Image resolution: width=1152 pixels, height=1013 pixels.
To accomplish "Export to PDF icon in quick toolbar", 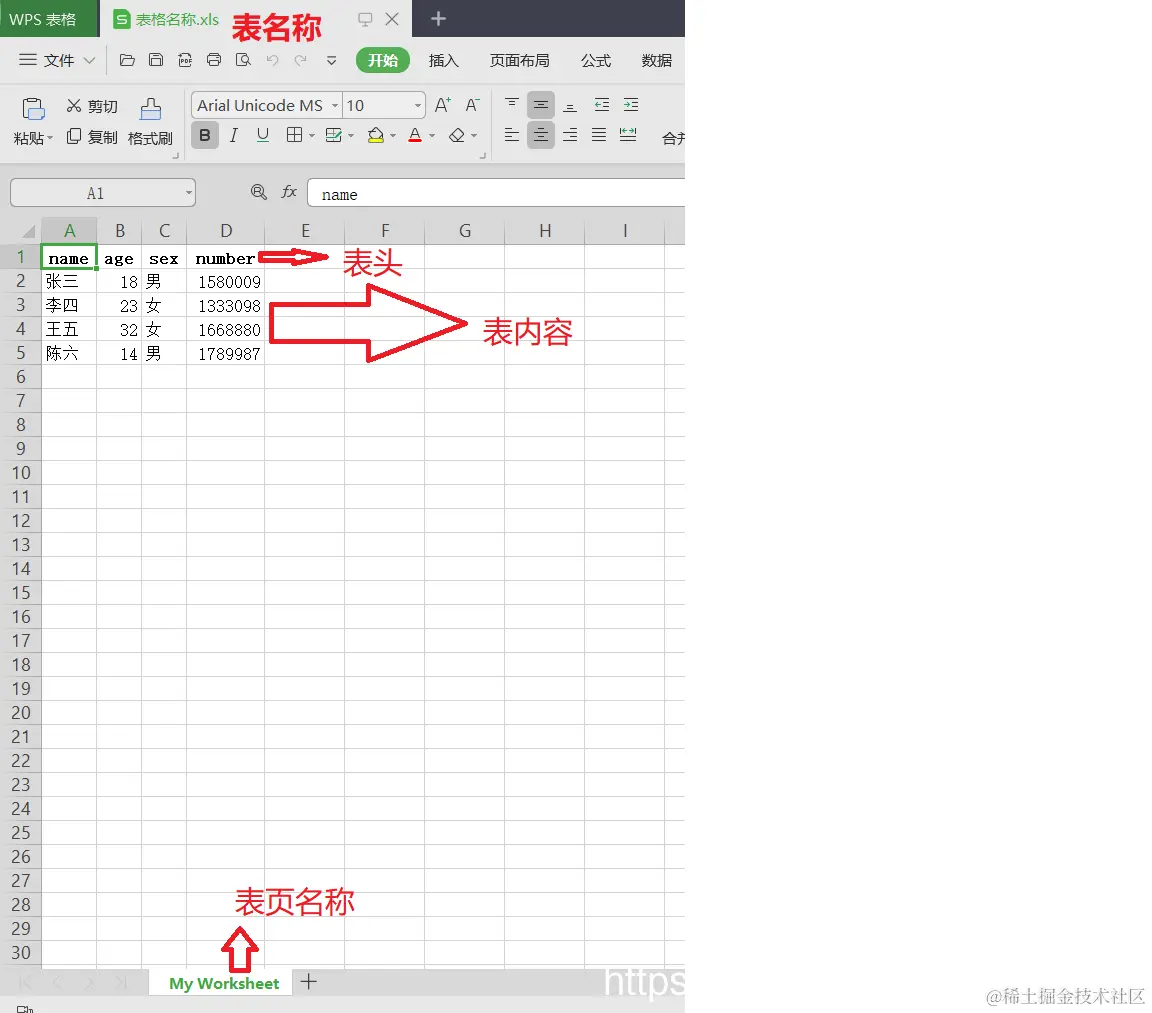I will click(185, 60).
